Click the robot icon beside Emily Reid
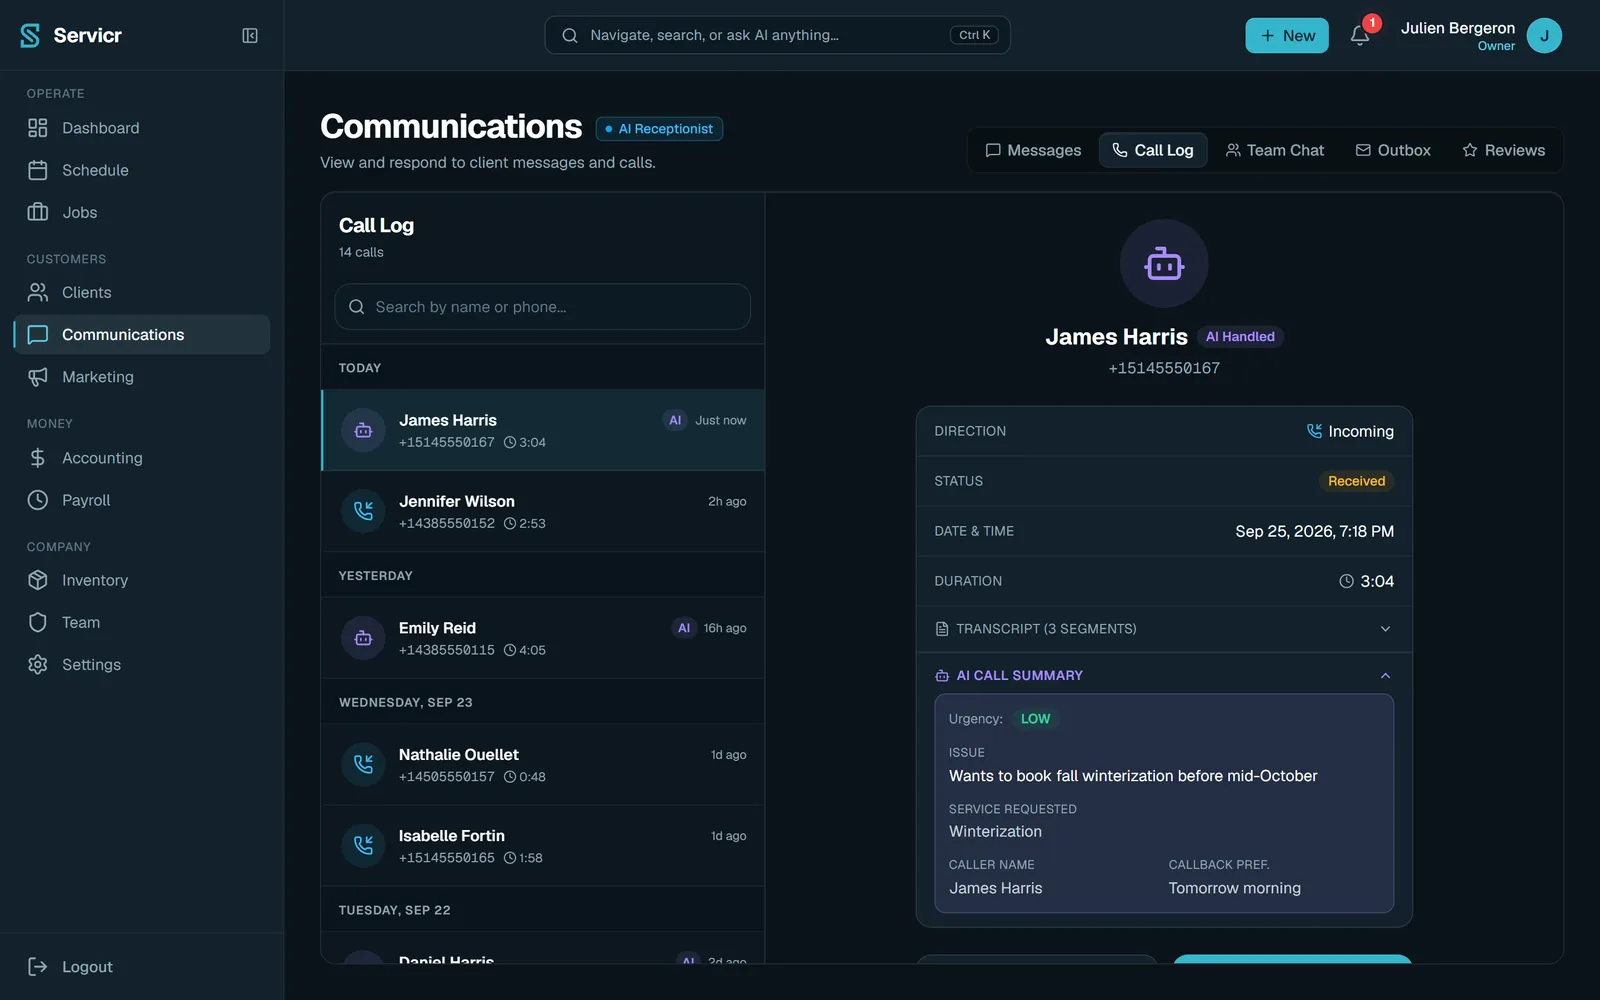 click(x=363, y=638)
